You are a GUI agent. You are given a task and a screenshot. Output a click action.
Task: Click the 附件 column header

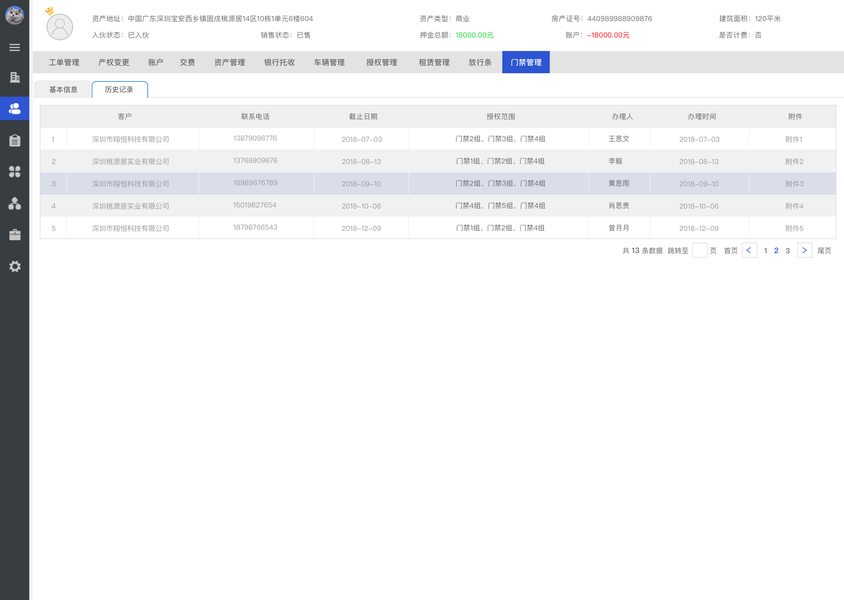(x=794, y=117)
